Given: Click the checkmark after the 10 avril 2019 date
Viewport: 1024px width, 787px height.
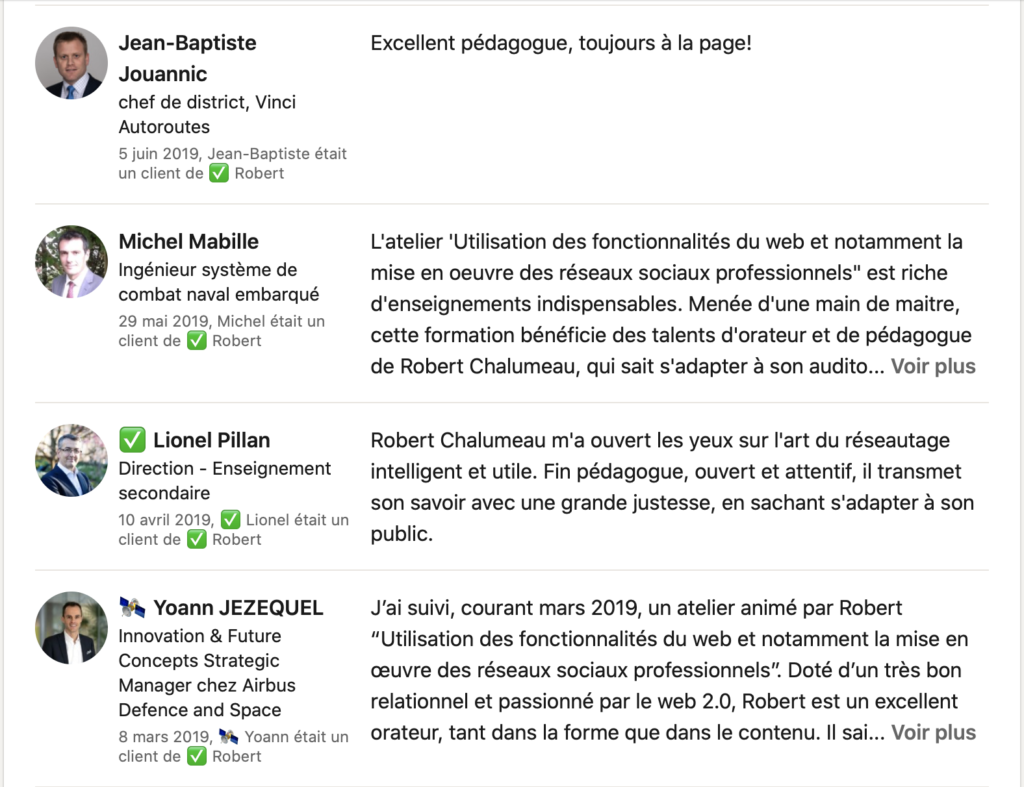Looking at the screenshot, I should (230, 519).
